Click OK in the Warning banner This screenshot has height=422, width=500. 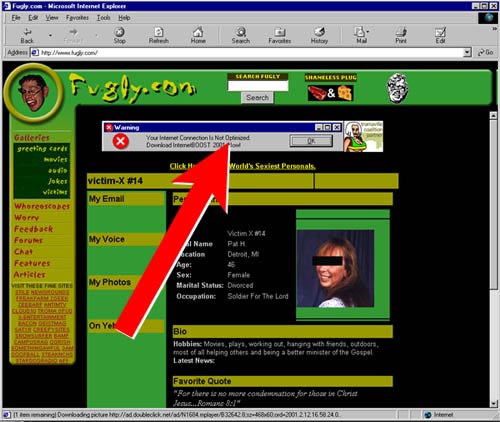311,141
